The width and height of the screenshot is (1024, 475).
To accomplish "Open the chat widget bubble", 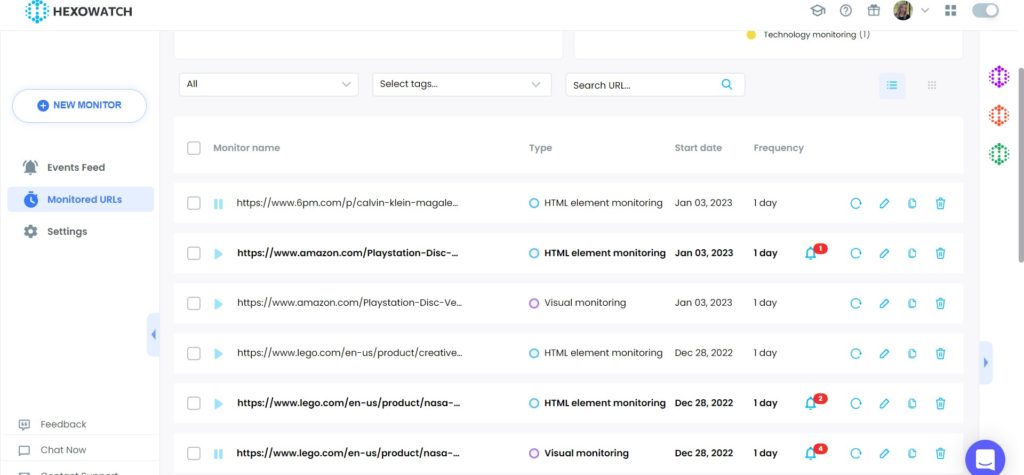I will click(x=985, y=458).
